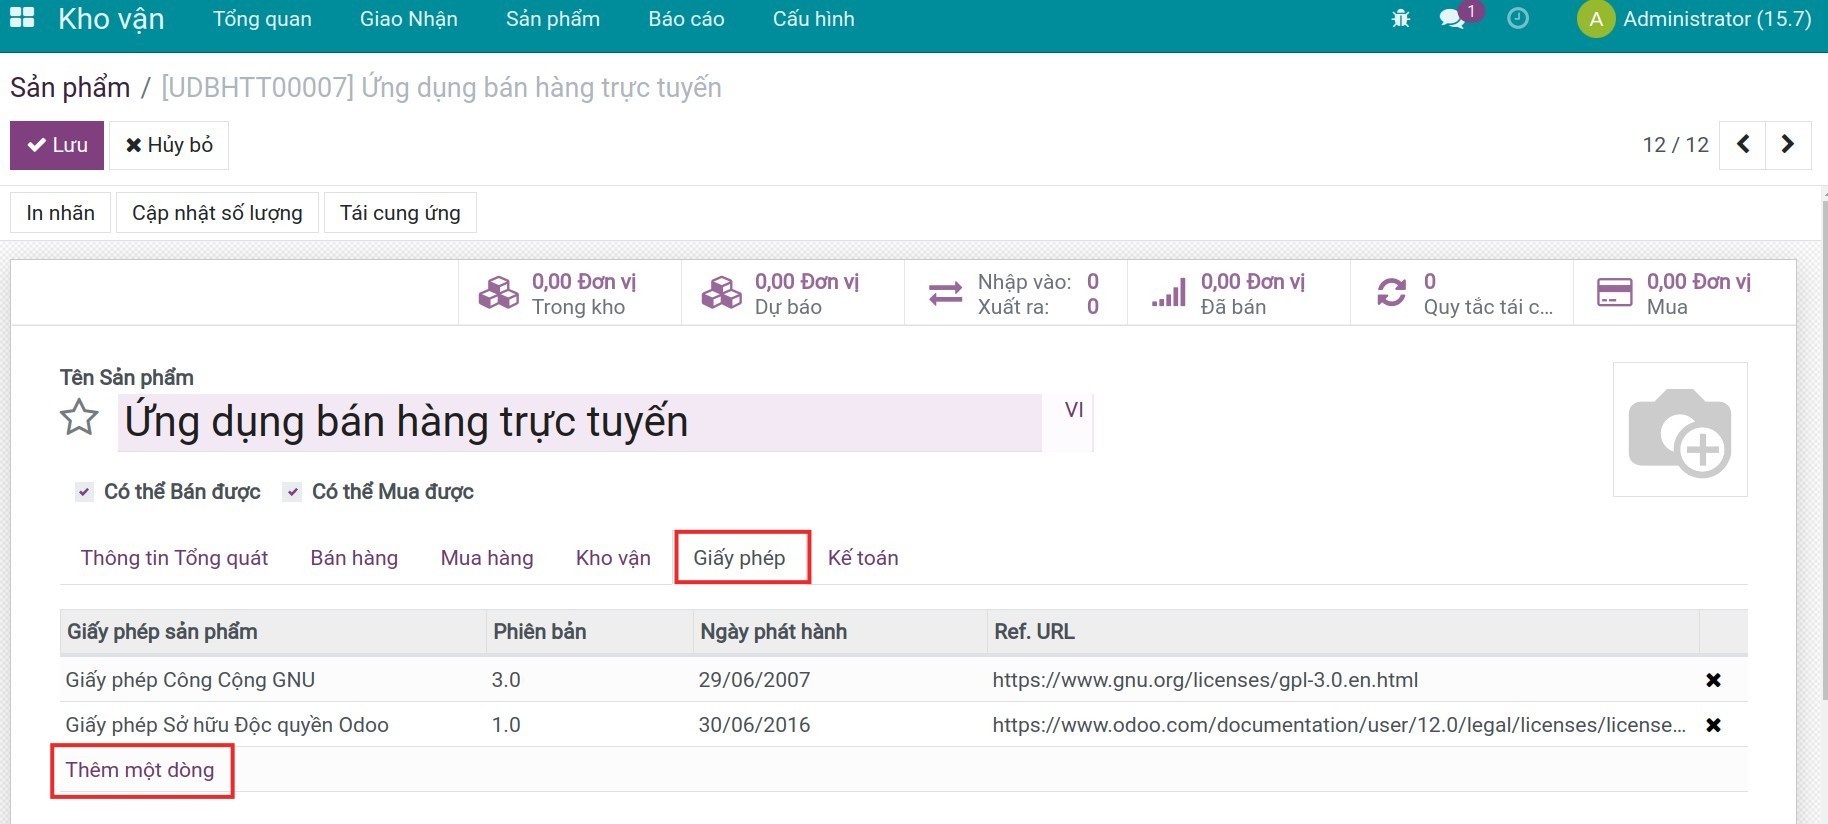Expand the 'Cấu hình' menu
The image size is (1828, 824).
pyautogui.click(x=813, y=19)
